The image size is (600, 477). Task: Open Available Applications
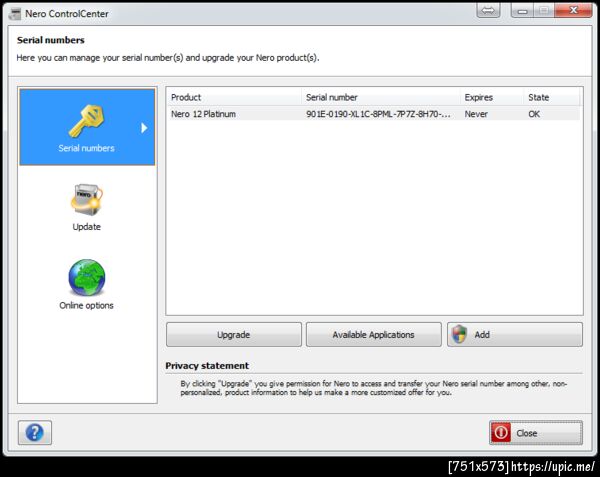(x=373, y=335)
